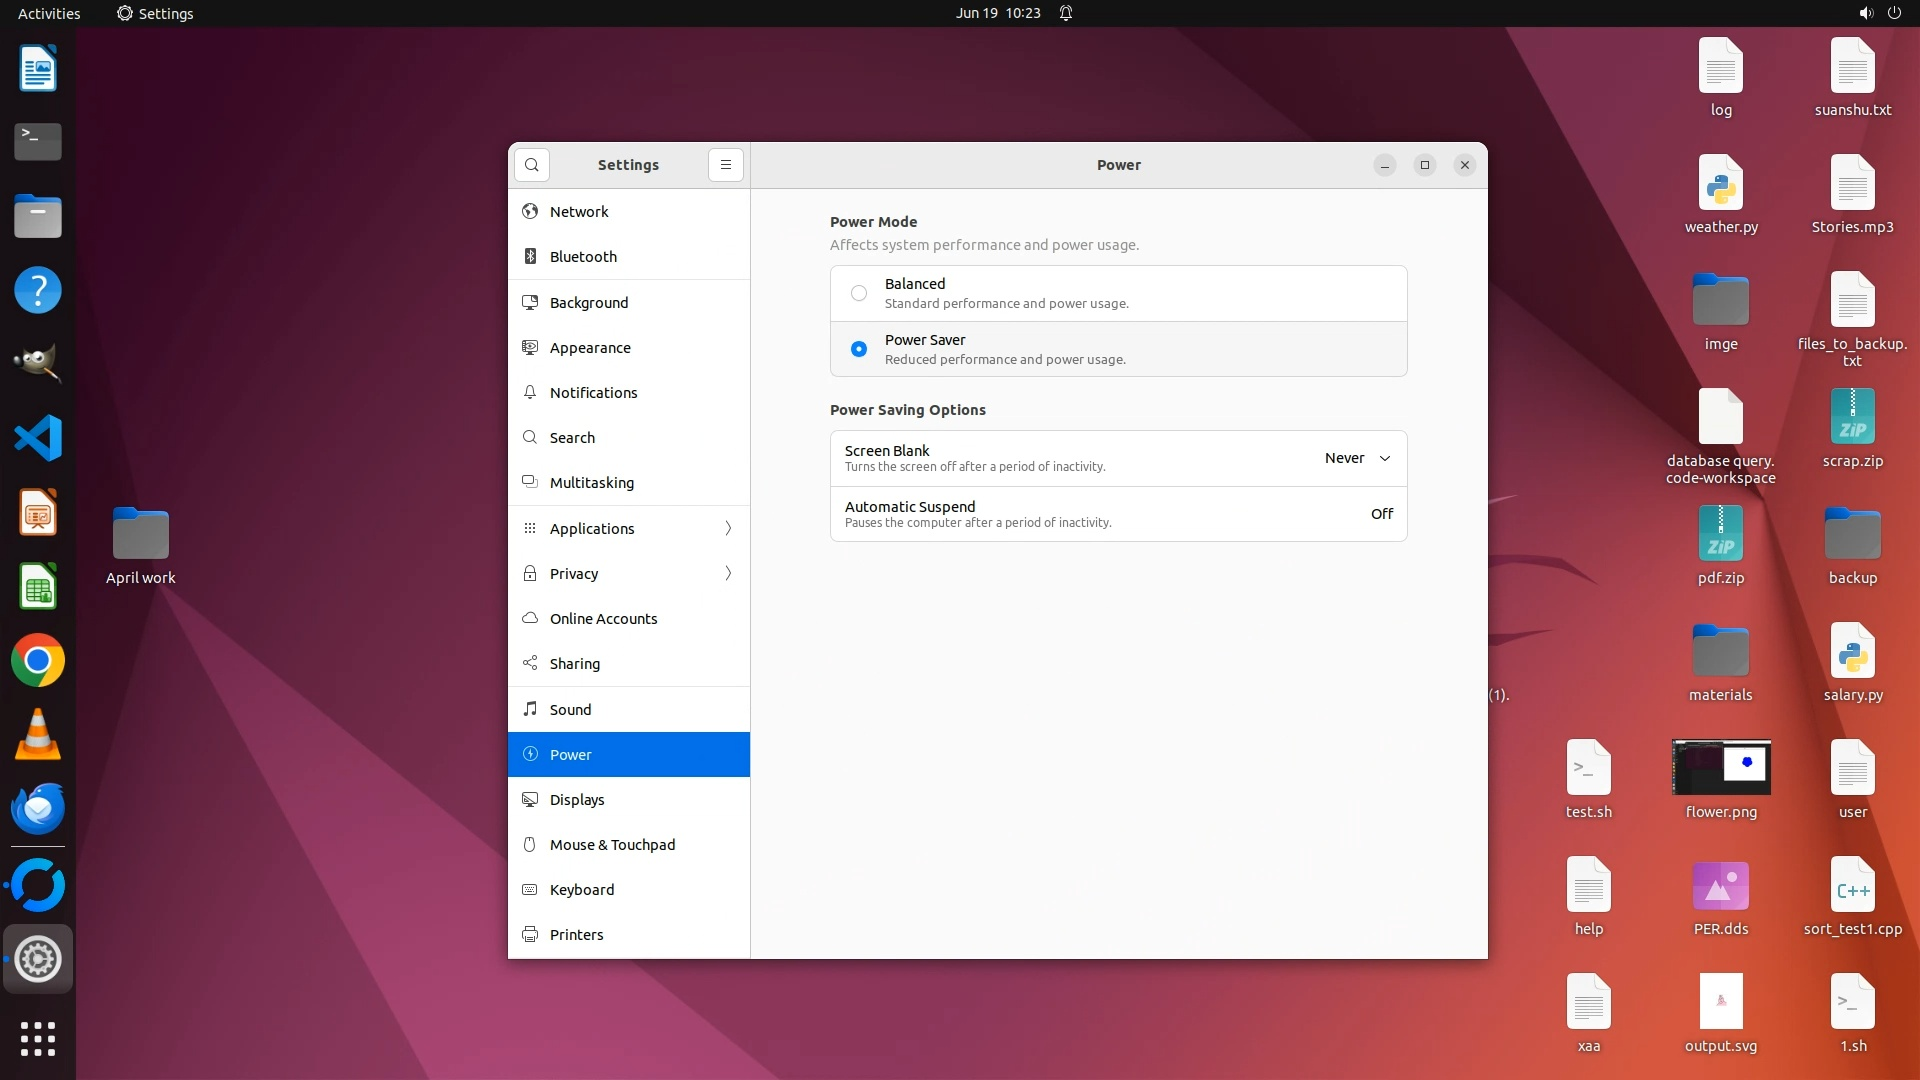Click the Keyboard icon in sidebar
Screen dimensions: 1920x1080
[530, 890]
